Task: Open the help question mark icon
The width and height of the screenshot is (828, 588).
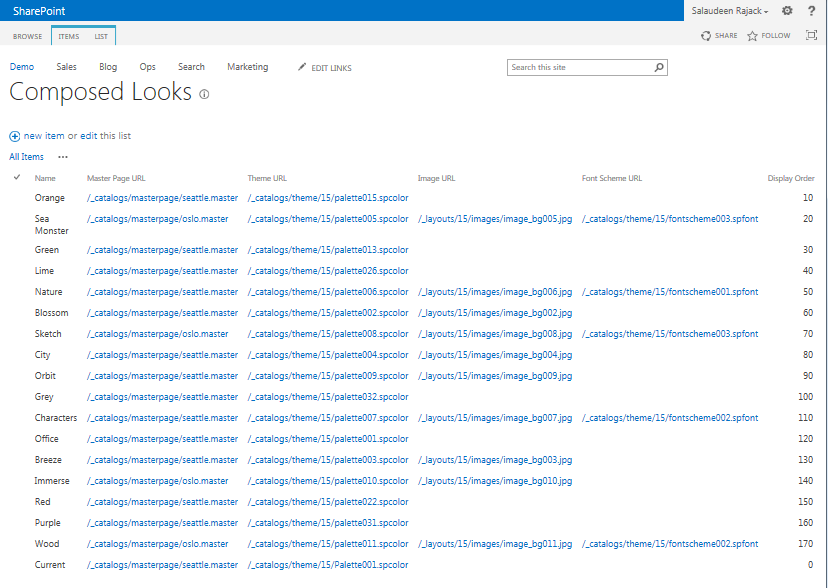Action: (x=812, y=11)
